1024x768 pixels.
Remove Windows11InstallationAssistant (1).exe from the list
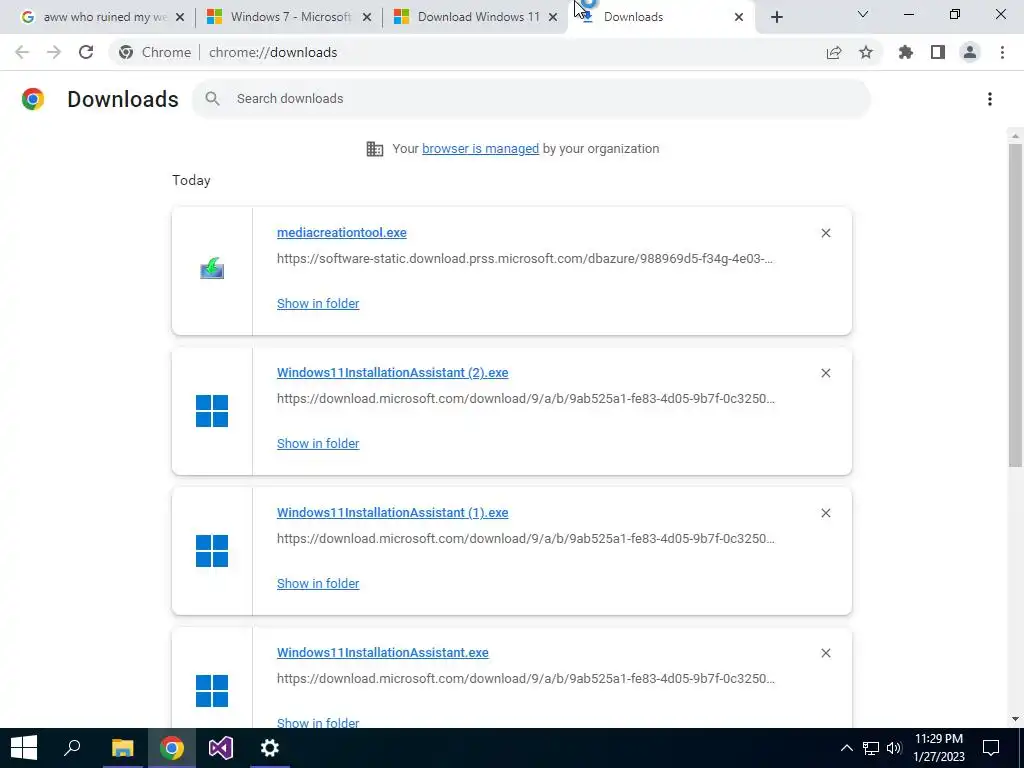pos(826,513)
